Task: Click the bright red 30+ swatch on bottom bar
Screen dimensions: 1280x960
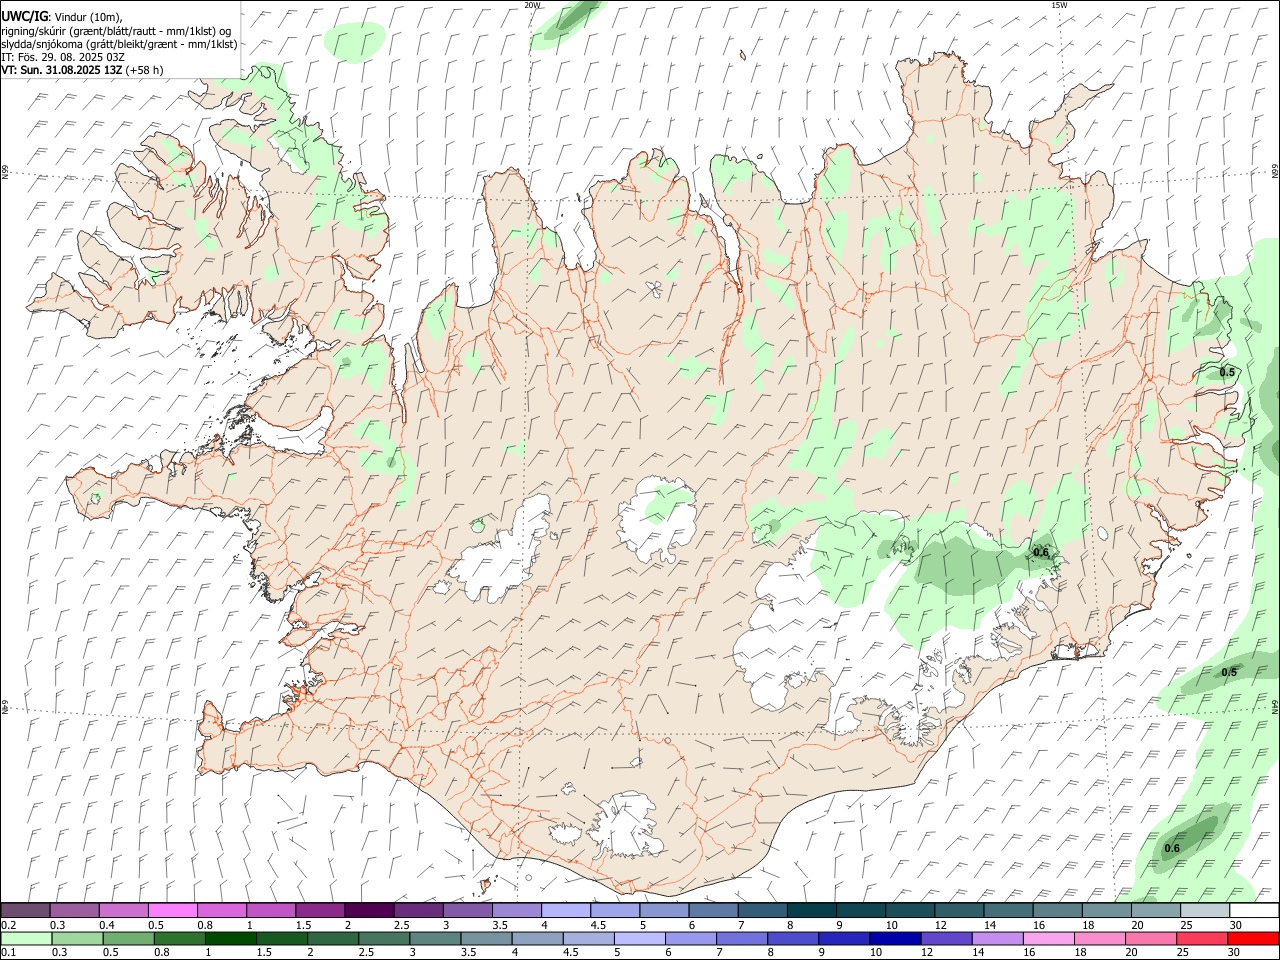Action: click(x=1253, y=939)
